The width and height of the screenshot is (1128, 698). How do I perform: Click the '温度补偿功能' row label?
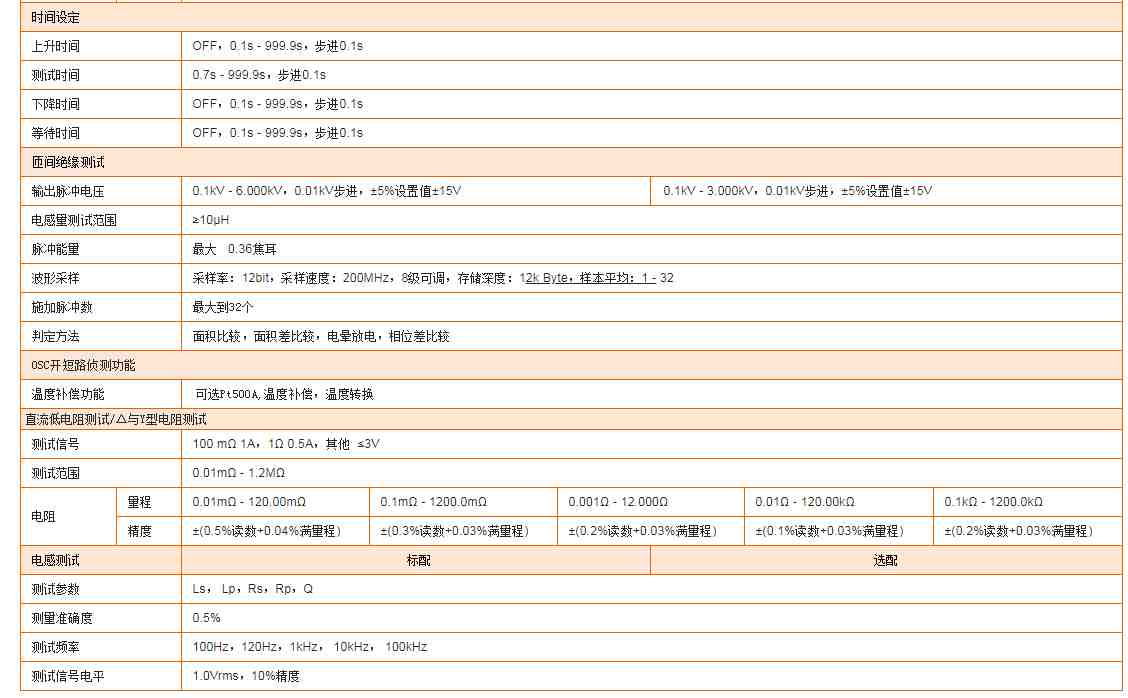pyautogui.click(x=68, y=394)
